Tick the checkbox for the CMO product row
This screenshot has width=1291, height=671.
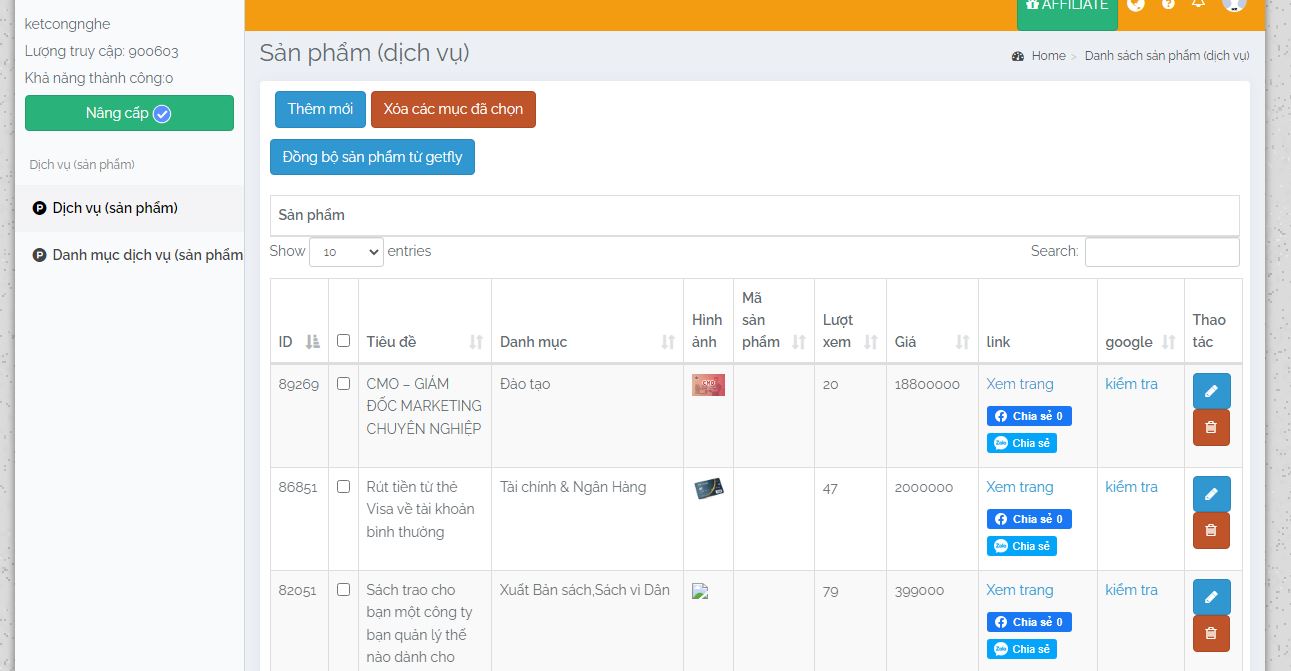pos(343,384)
